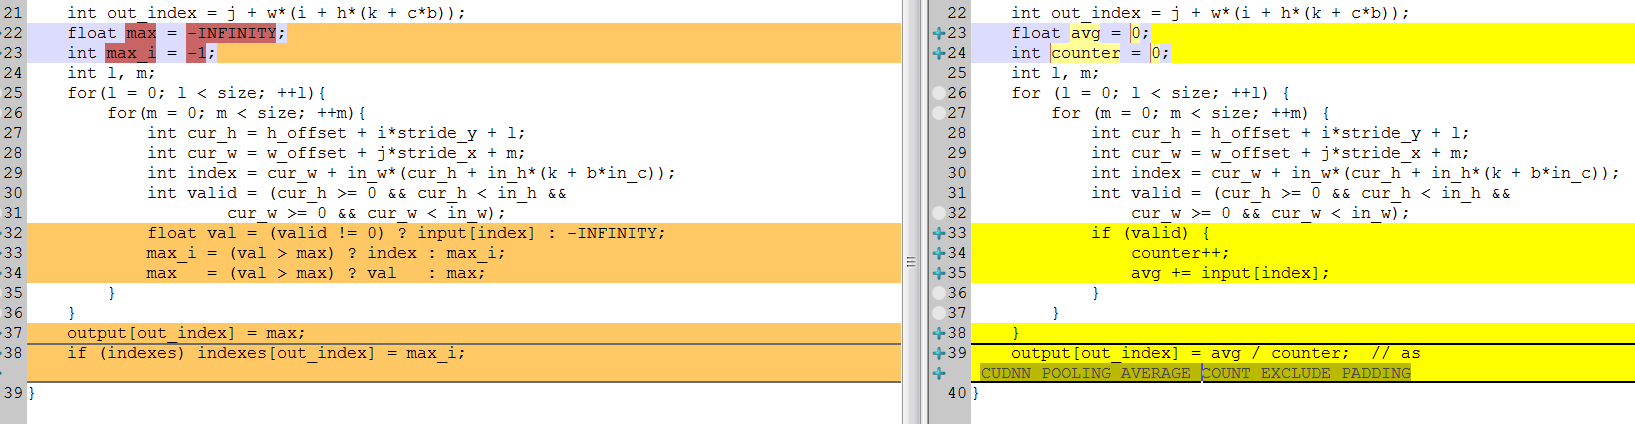Click the plus marker beside the CUDNN_POOLING line

[939, 373]
